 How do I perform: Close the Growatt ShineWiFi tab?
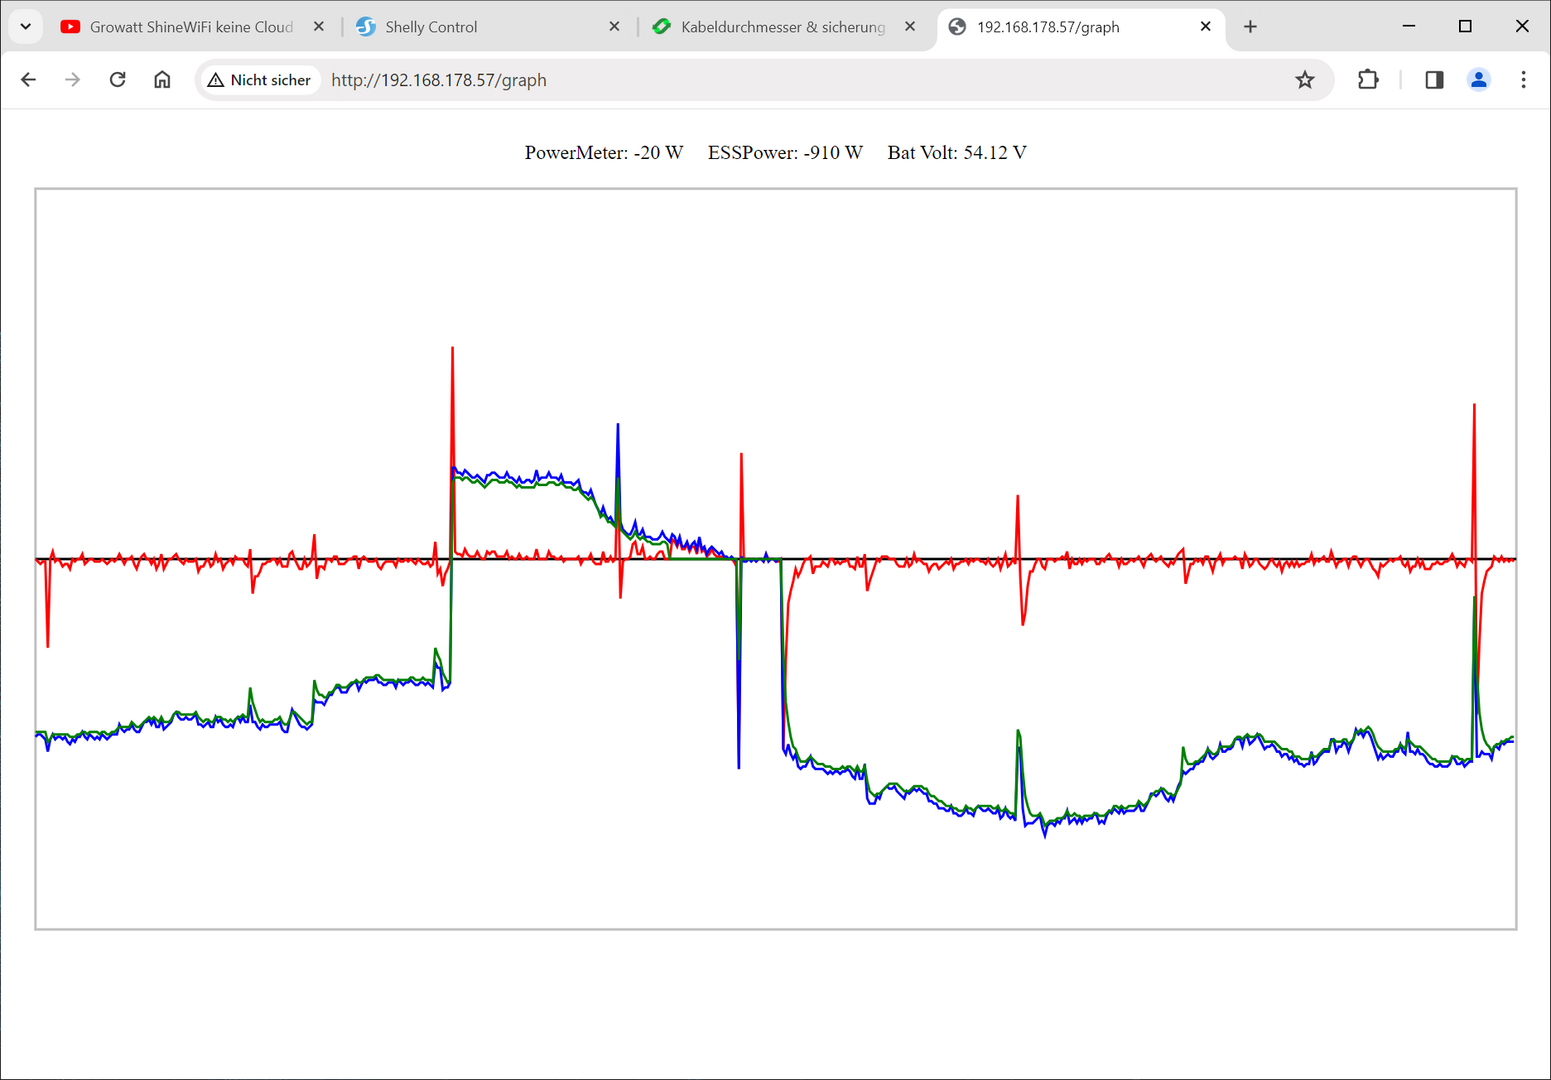click(319, 27)
